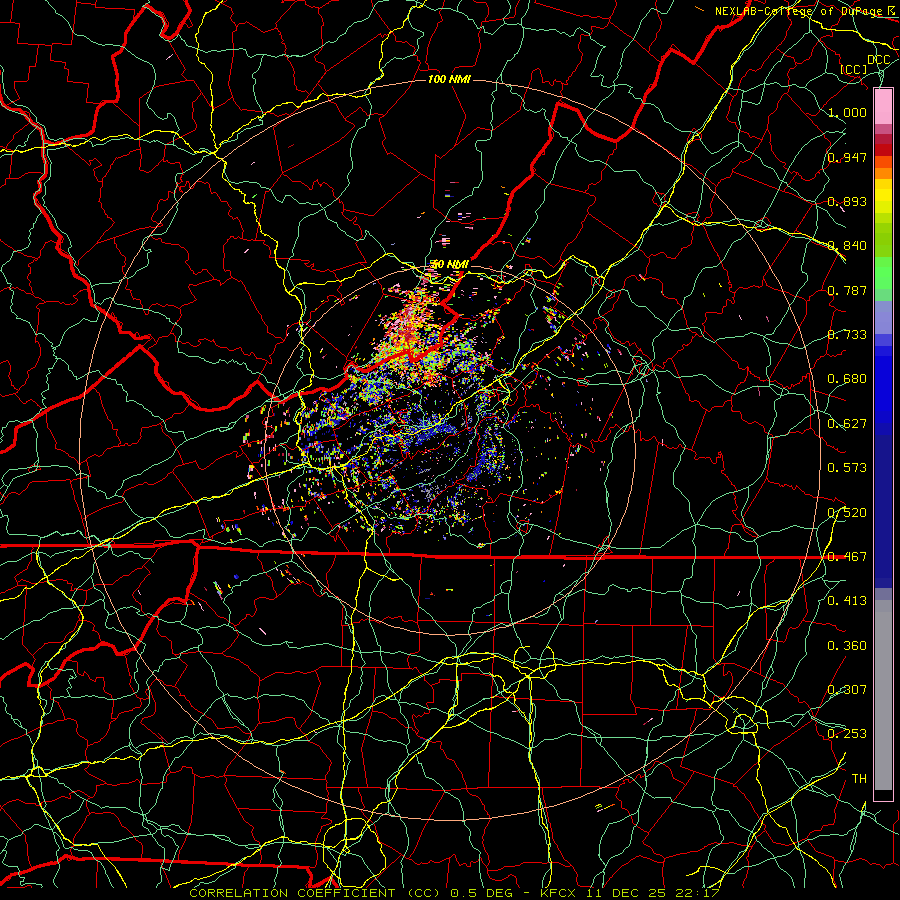
Task: Select the 1.000 legend value
Action: pos(847,112)
